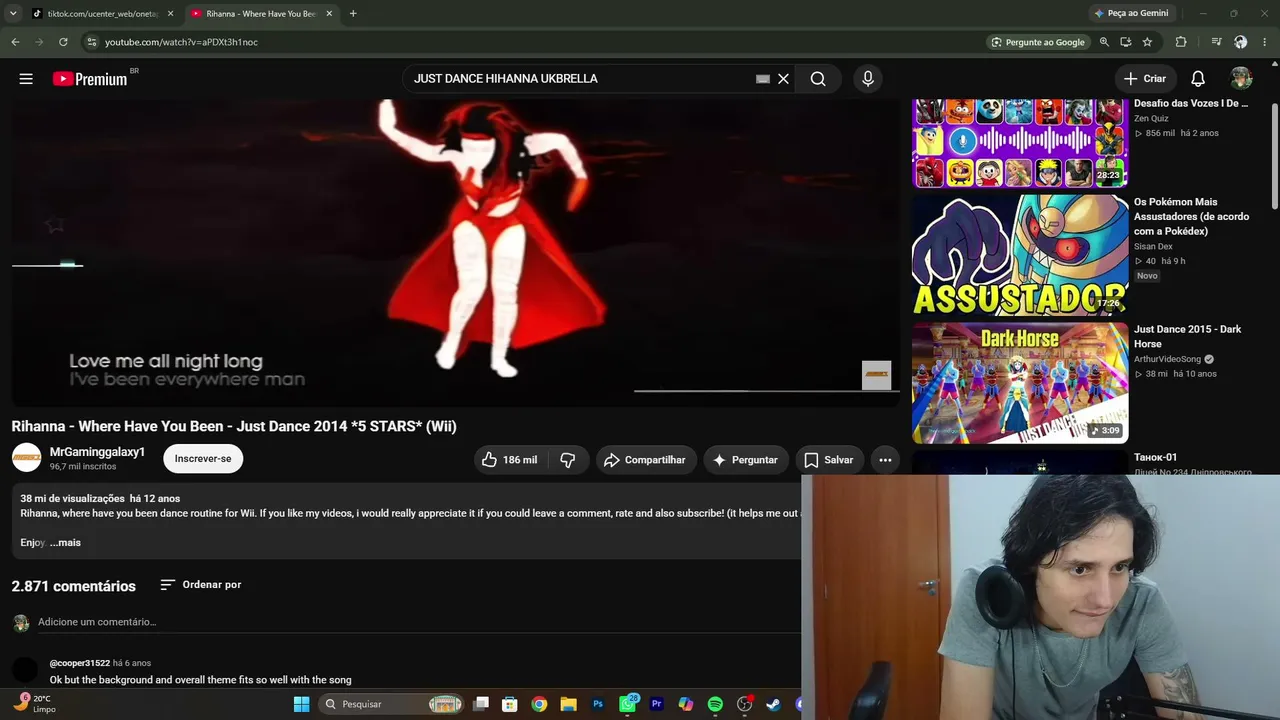View site information icon in address bar
The image size is (1280, 720).
pos(91,42)
